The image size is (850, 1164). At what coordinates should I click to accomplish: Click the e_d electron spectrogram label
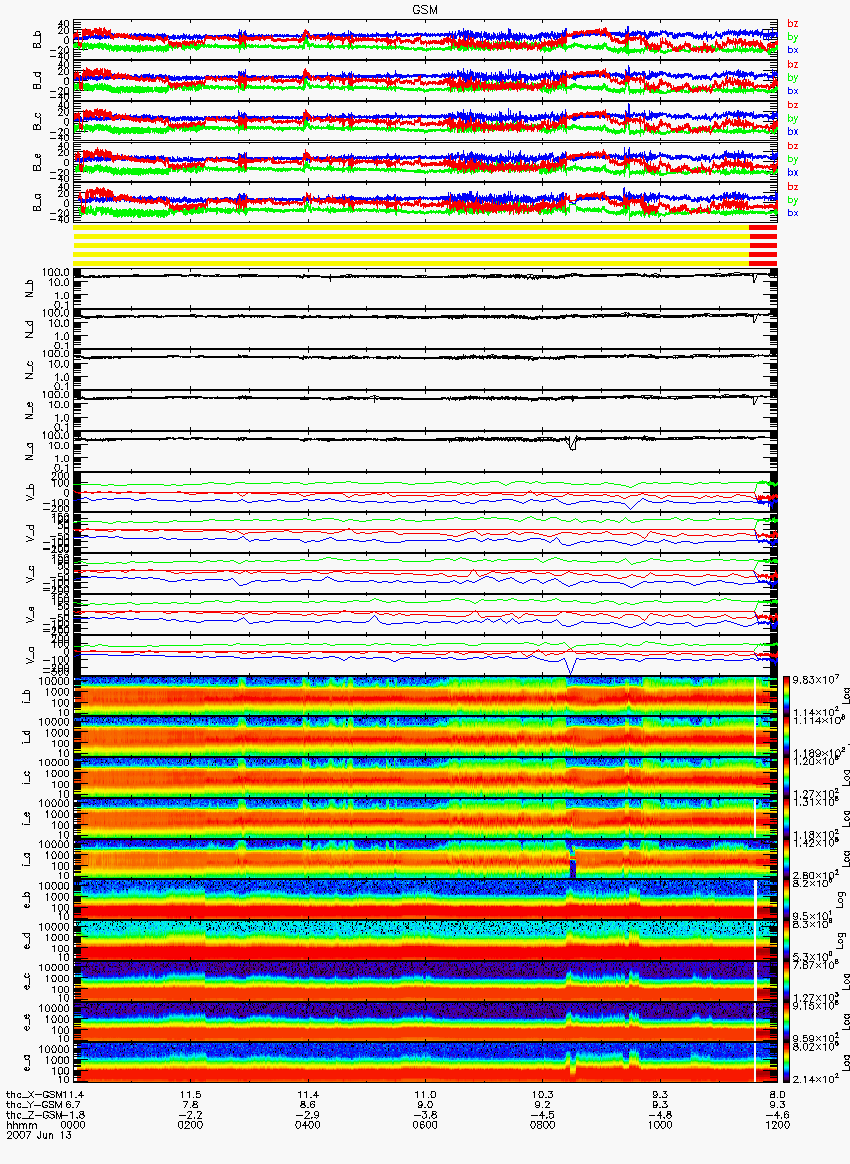pyautogui.click(x=26, y=939)
